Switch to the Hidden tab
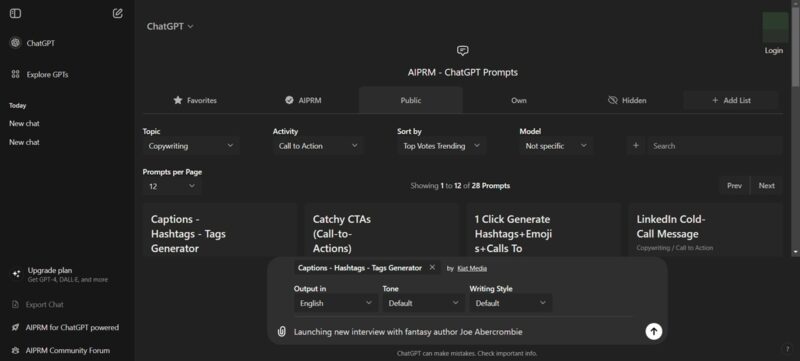Screen dimensions: 800x361 [627, 100]
